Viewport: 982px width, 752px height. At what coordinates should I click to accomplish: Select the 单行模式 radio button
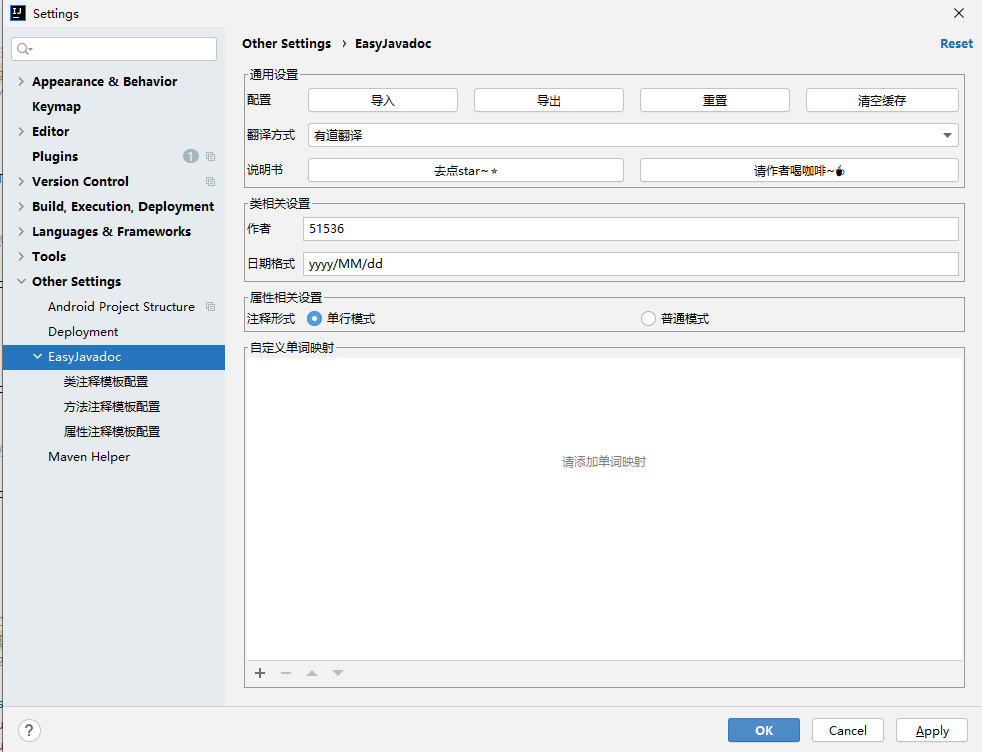tap(315, 318)
